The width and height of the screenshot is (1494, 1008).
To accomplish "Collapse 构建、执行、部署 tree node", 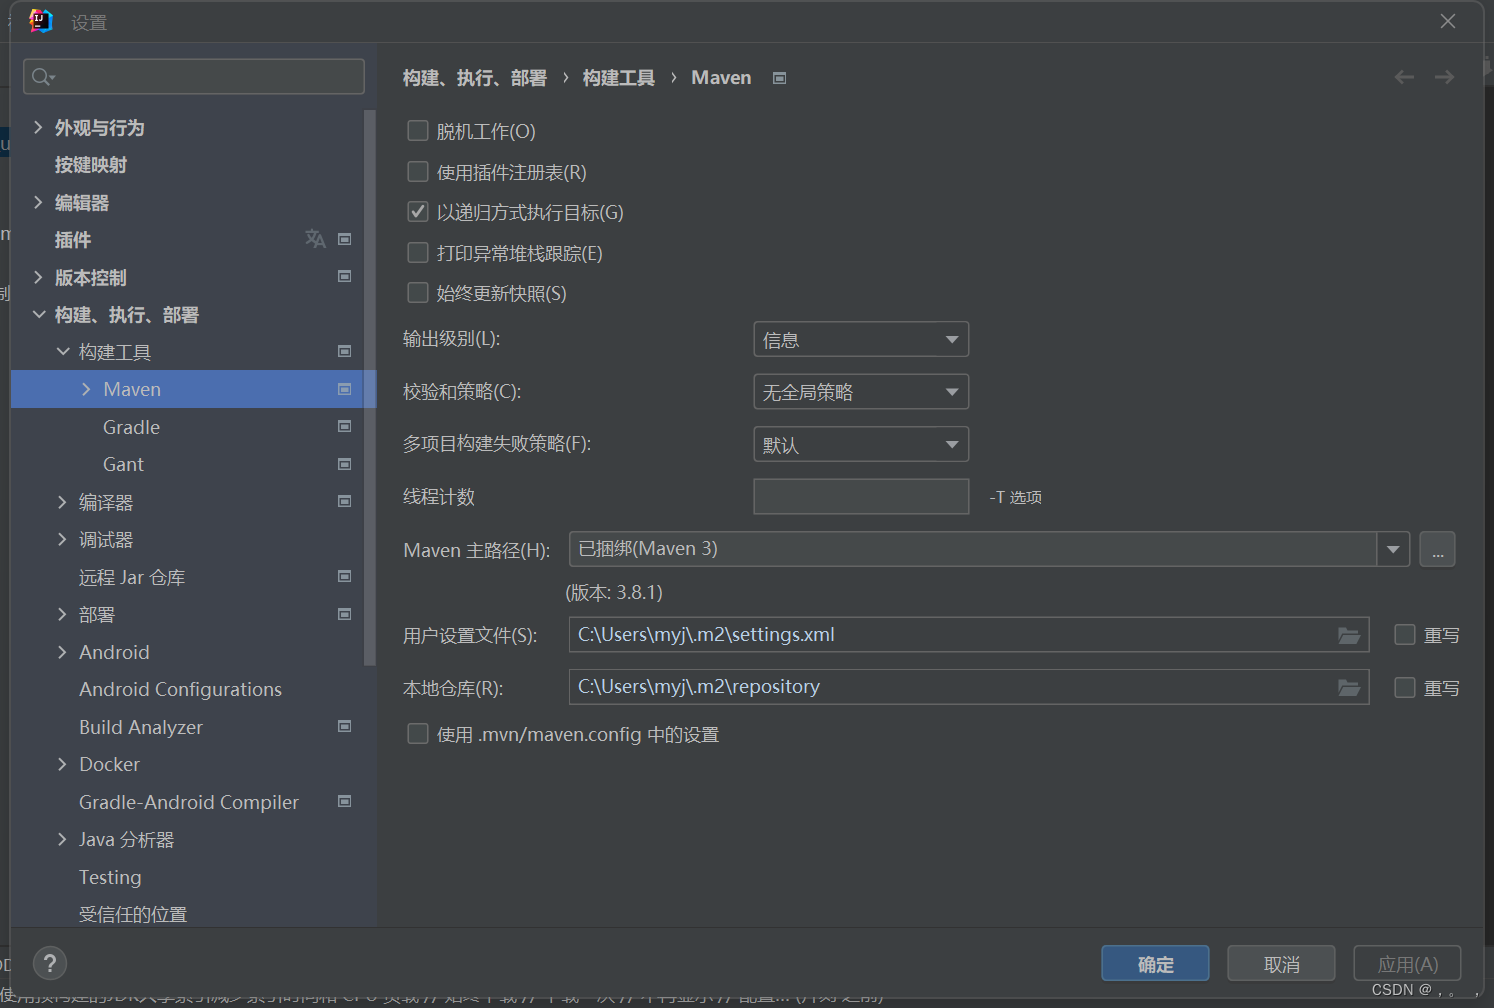I will coord(38,314).
